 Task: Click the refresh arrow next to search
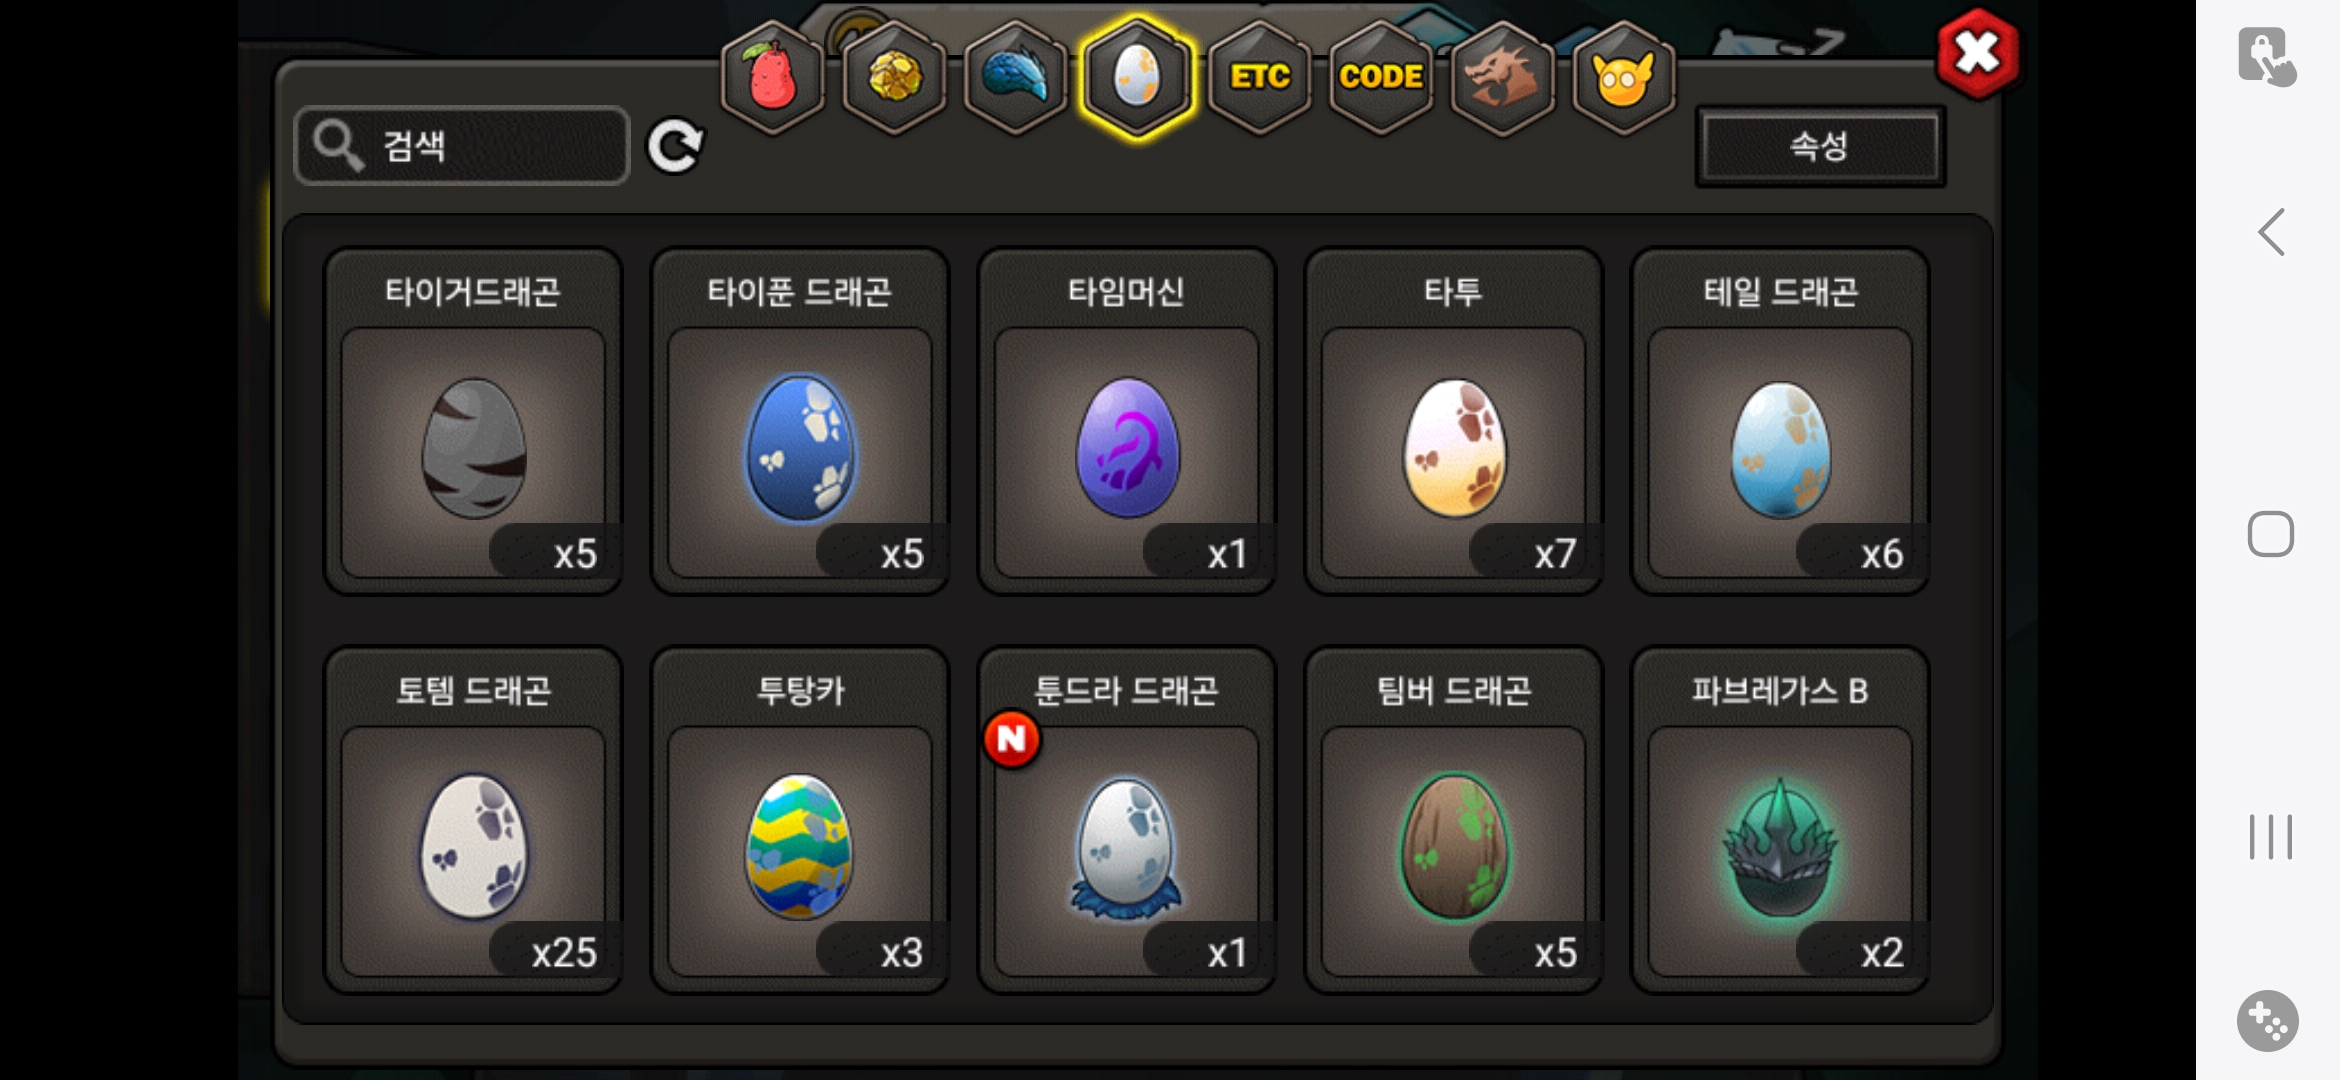pyautogui.click(x=675, y=147)
